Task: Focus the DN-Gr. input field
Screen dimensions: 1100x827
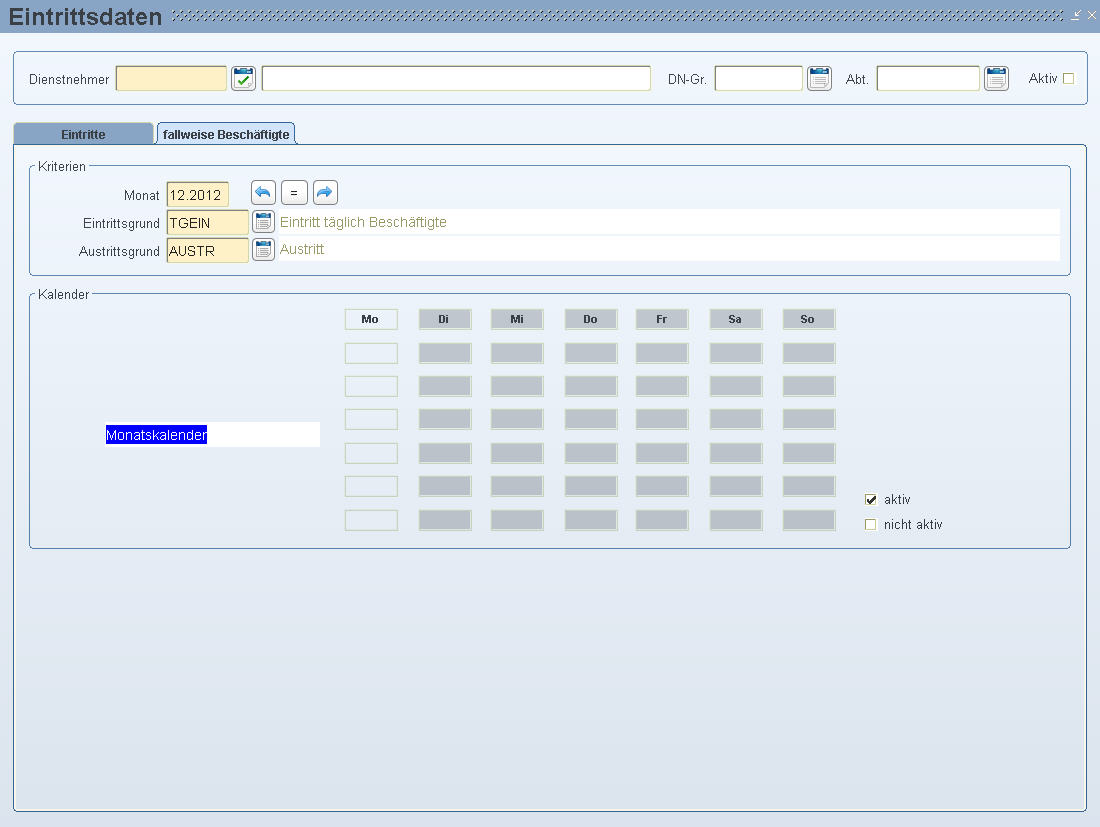Action: 758,79
